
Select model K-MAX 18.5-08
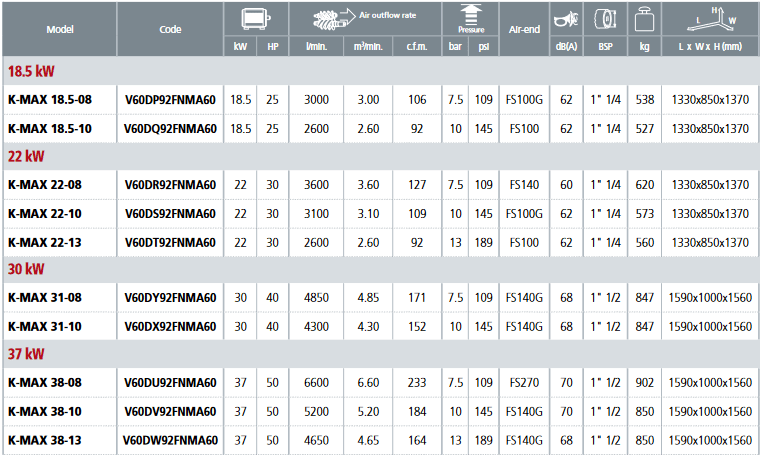tap(50, 100)
